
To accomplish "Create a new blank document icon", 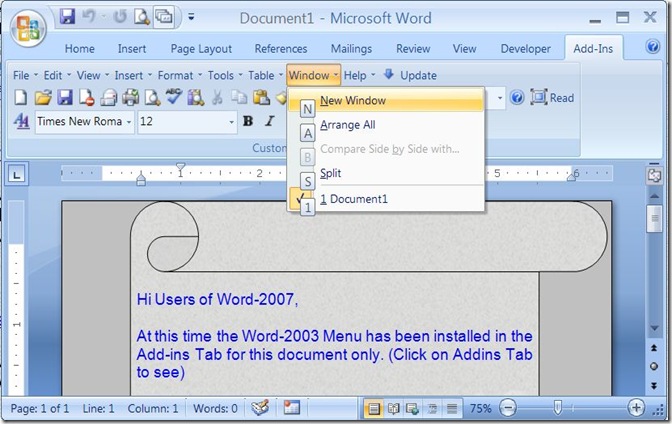I will tap(20, 98).
